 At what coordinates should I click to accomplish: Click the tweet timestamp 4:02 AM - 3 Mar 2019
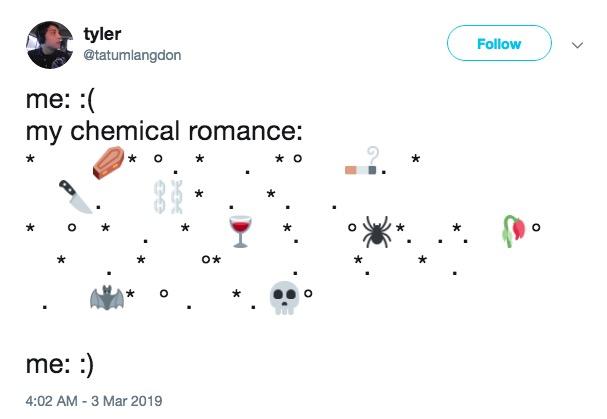pos(94,401)
